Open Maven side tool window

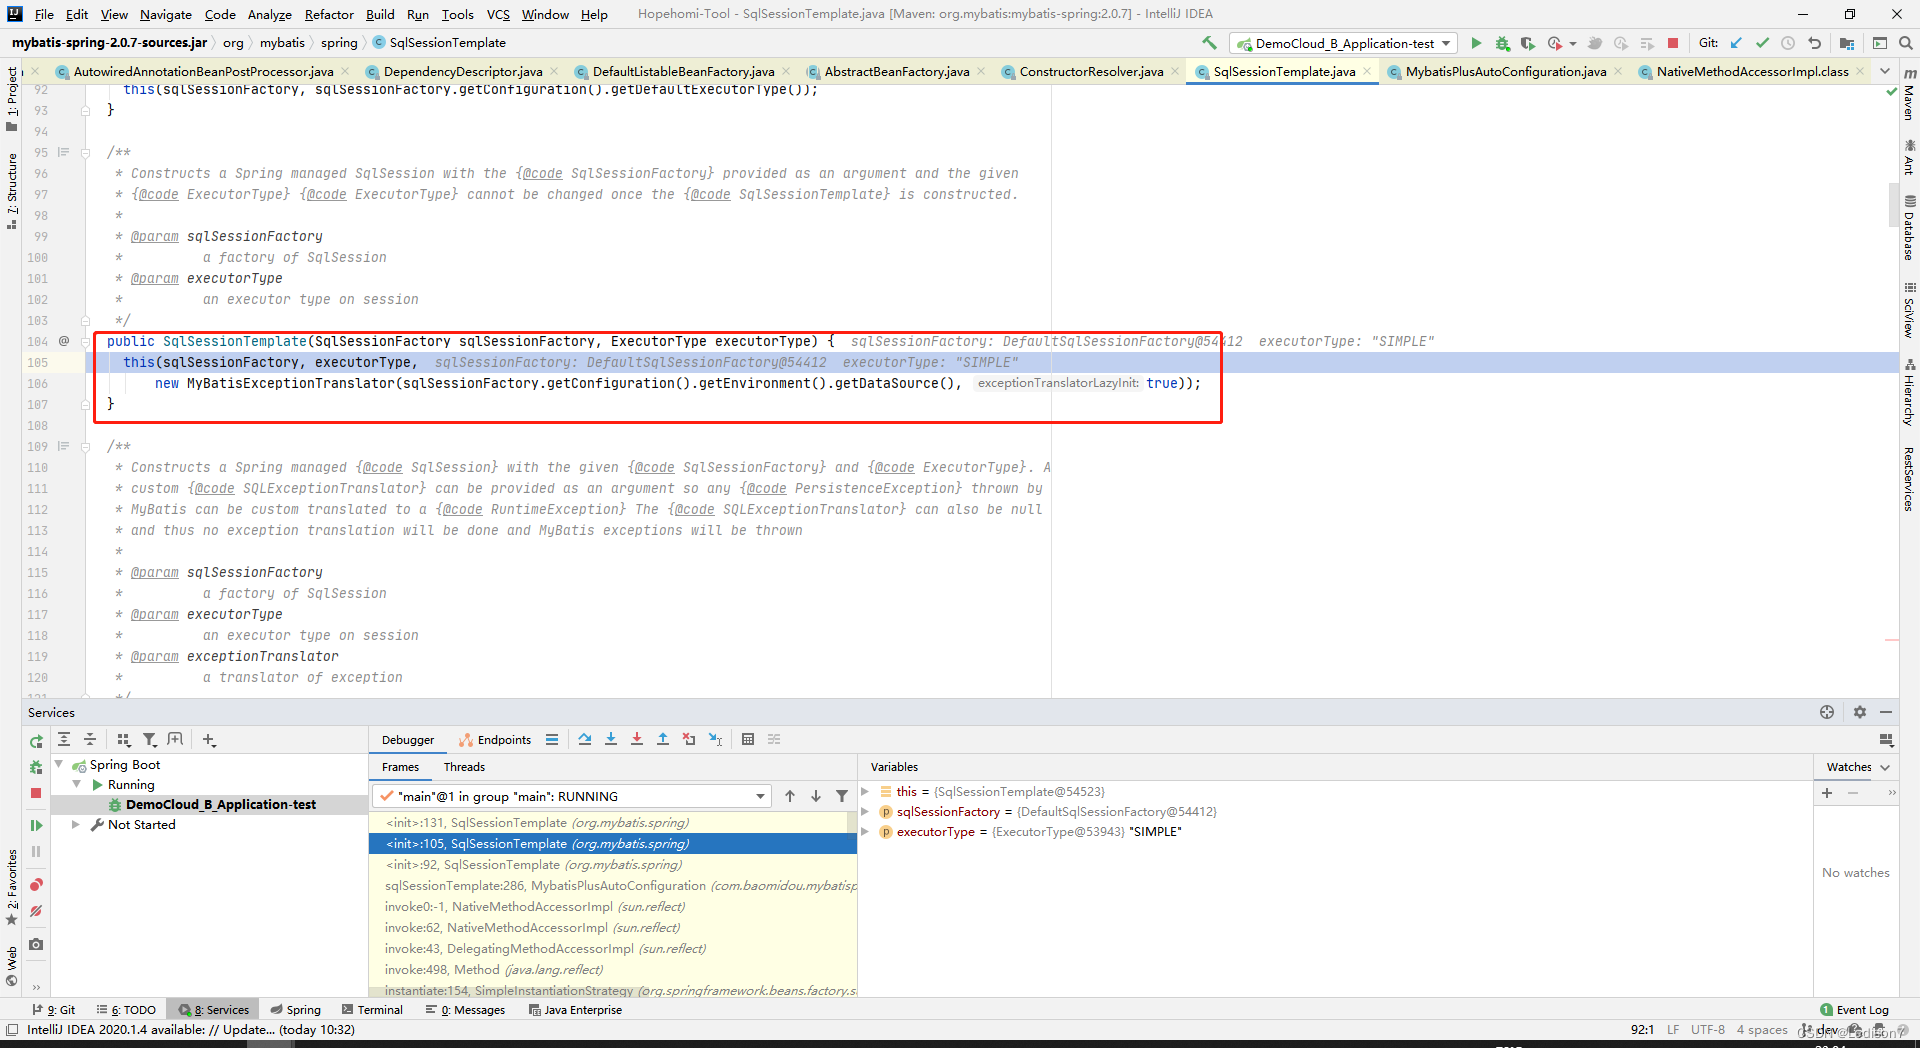coord(1909,93)
